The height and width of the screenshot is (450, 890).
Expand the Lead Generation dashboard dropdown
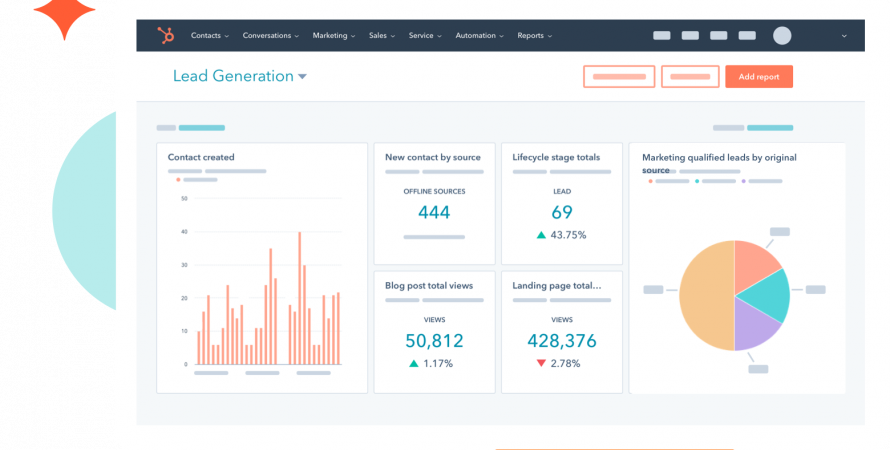[302, 77]
